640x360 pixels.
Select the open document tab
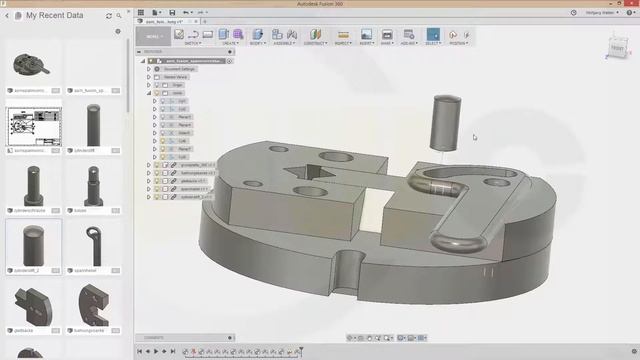tap(167, 21)
